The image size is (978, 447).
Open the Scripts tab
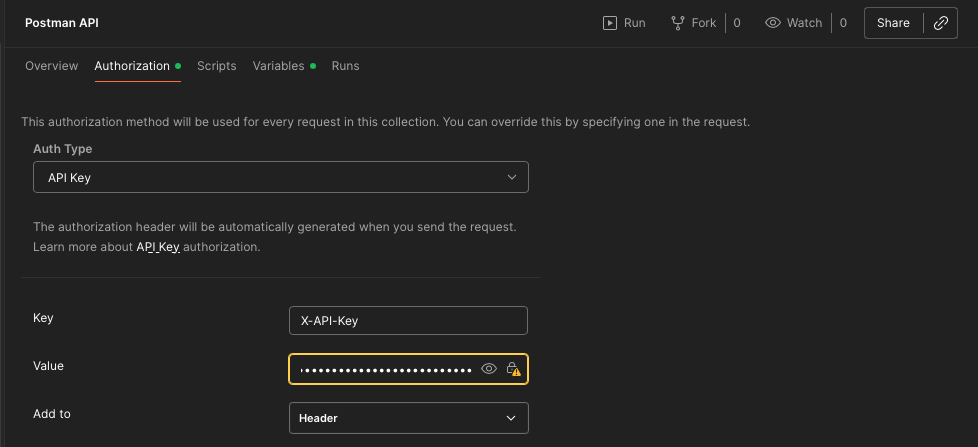(216, 66)
